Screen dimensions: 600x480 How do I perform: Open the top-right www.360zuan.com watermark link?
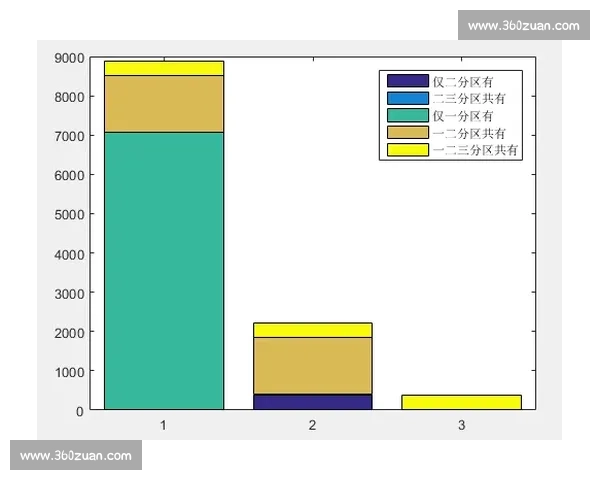click(x=523, y=26)
